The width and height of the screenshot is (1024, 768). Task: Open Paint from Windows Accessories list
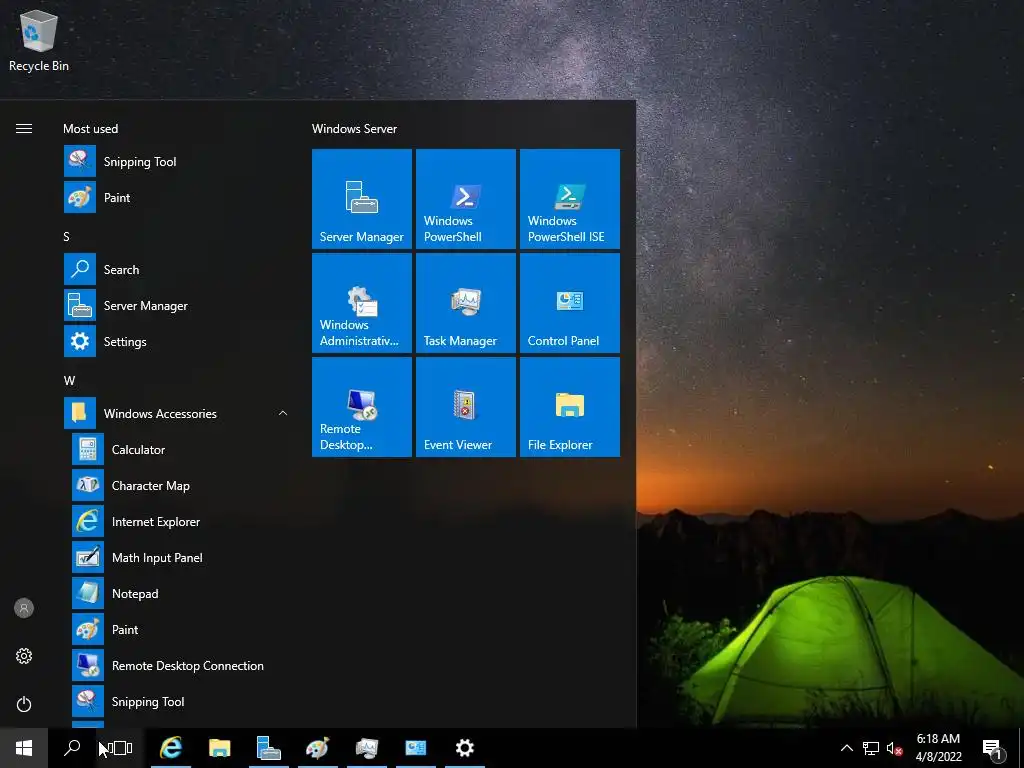coord(180,629)
